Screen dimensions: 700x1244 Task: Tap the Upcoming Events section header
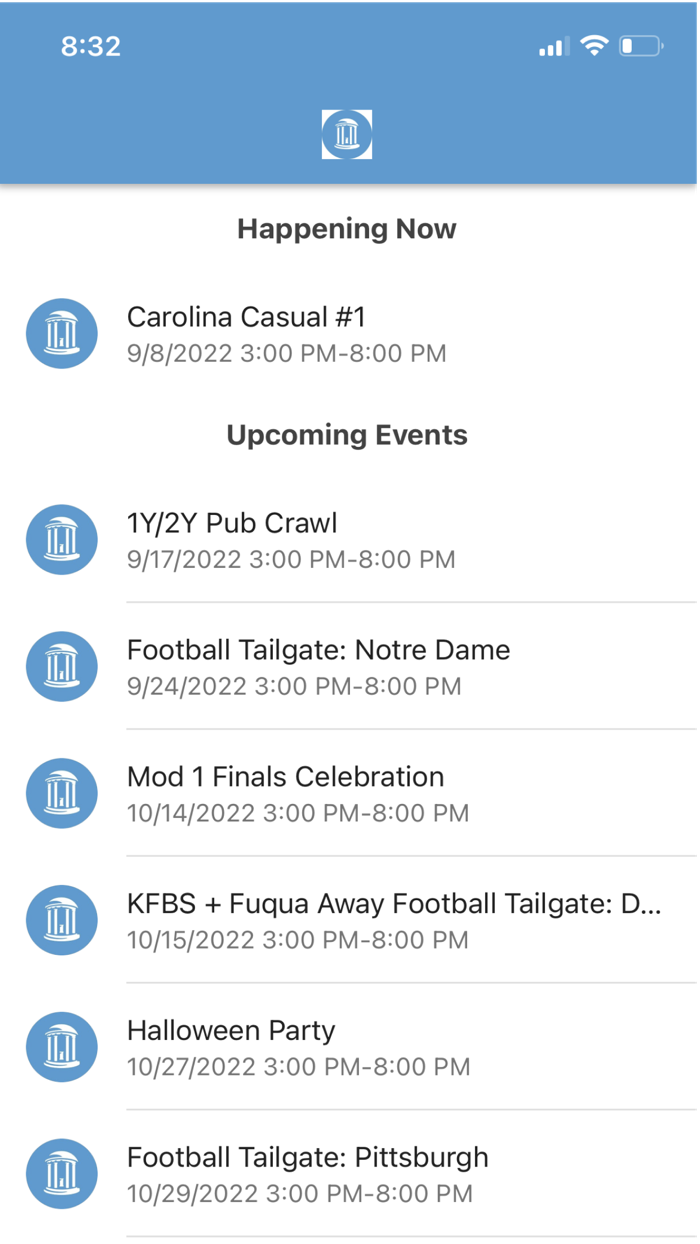pyautogui.click(x=347, y=435)
